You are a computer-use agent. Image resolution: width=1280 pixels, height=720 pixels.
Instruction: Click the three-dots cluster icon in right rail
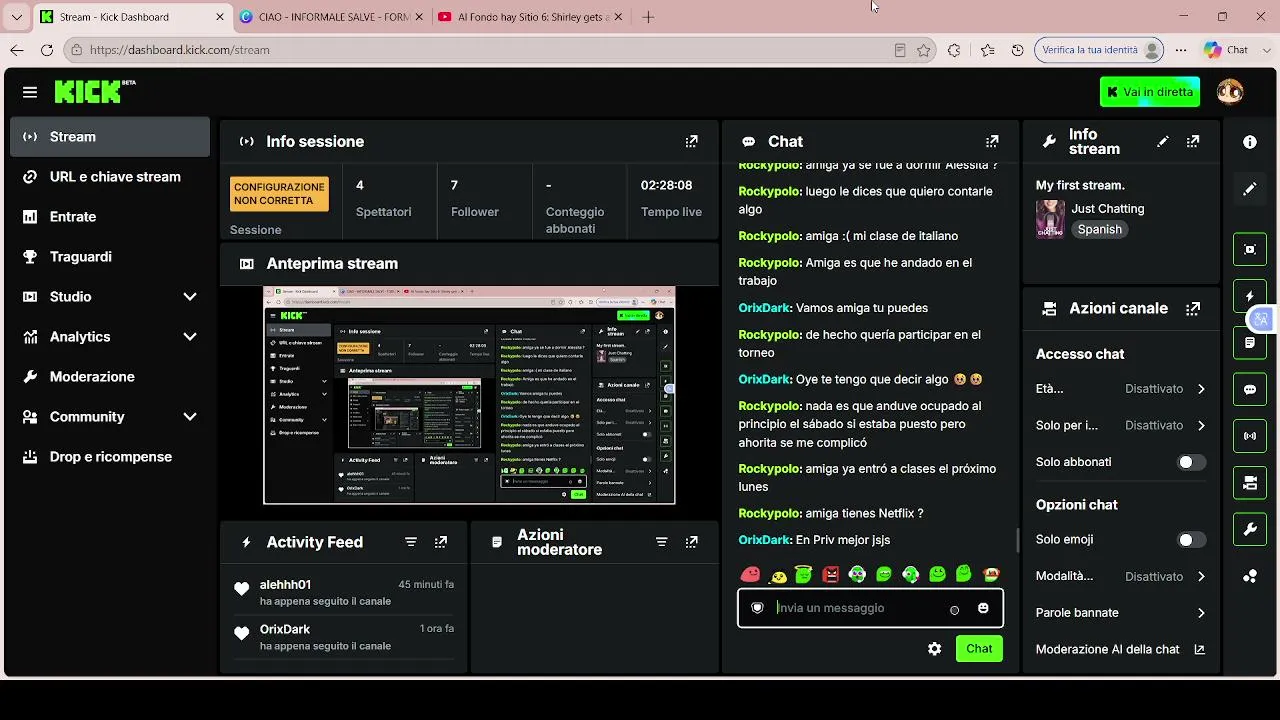point(1250,576)
